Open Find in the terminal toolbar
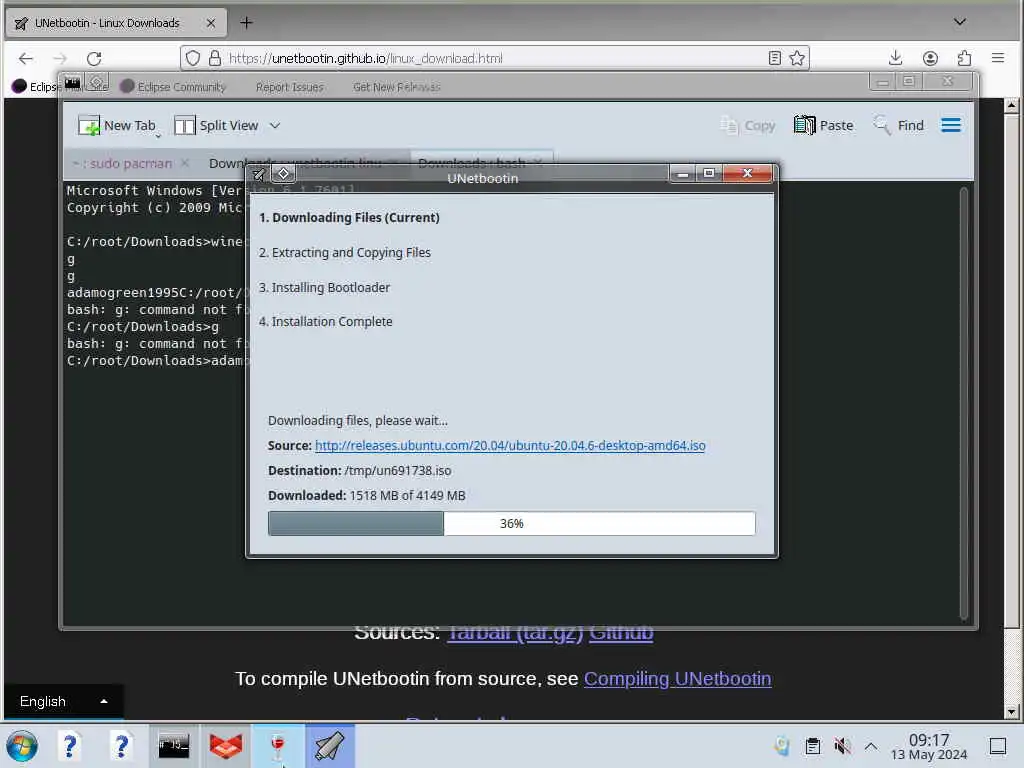The height and width of the screenshot is (768, 1024). pyautogui.click(x=899, y=125)
